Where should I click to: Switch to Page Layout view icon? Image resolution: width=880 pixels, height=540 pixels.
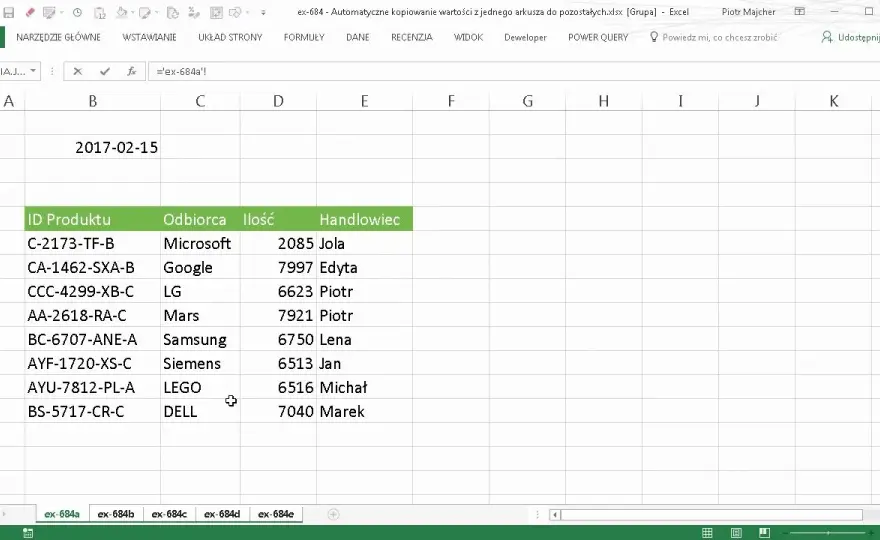click(736, 533)
